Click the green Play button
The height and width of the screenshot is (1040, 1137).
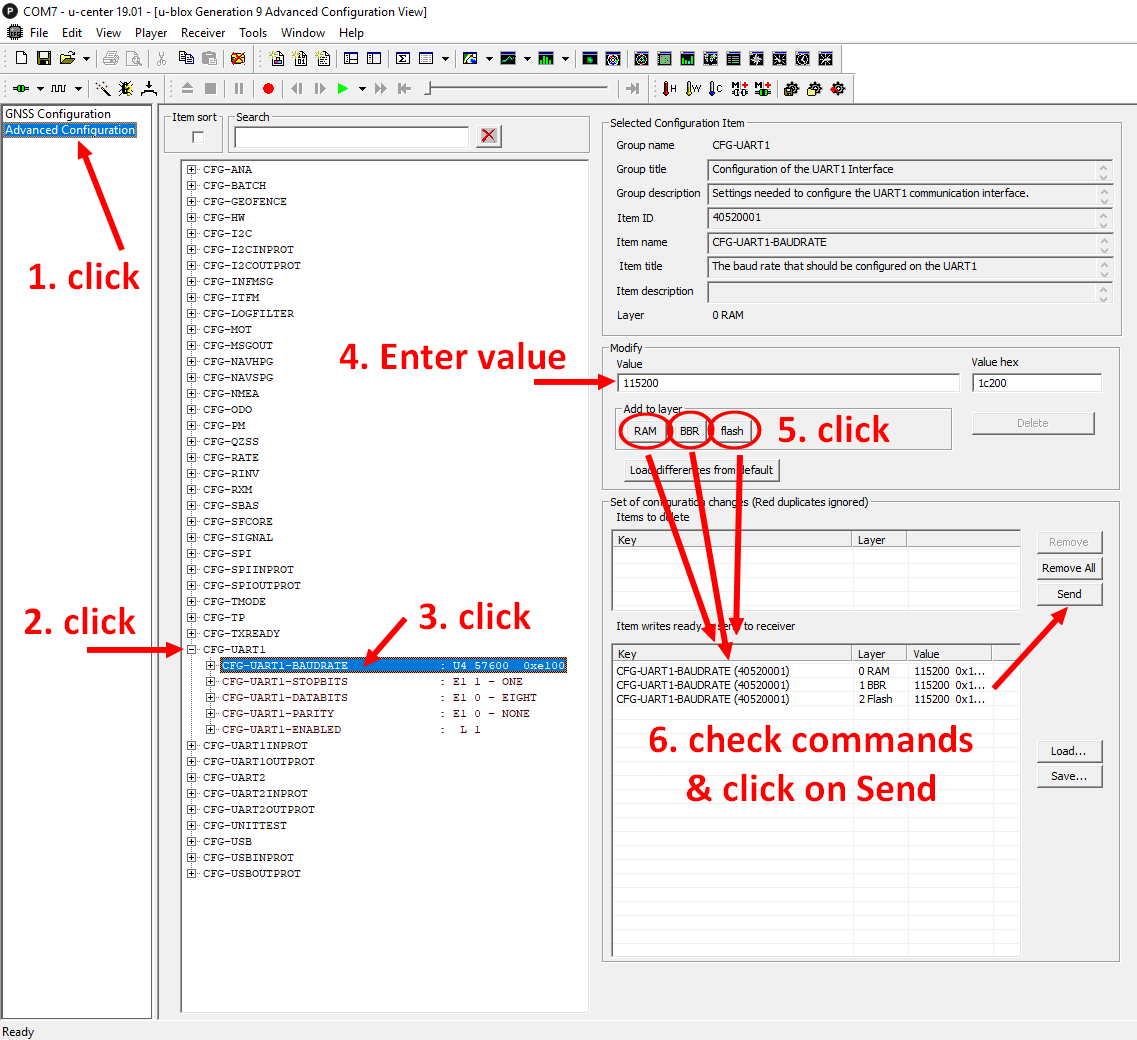click(x=342, y=88)
